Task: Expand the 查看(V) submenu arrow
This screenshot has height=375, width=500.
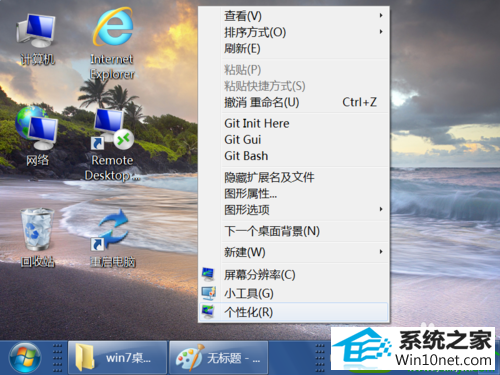Action: coord(381,15)
